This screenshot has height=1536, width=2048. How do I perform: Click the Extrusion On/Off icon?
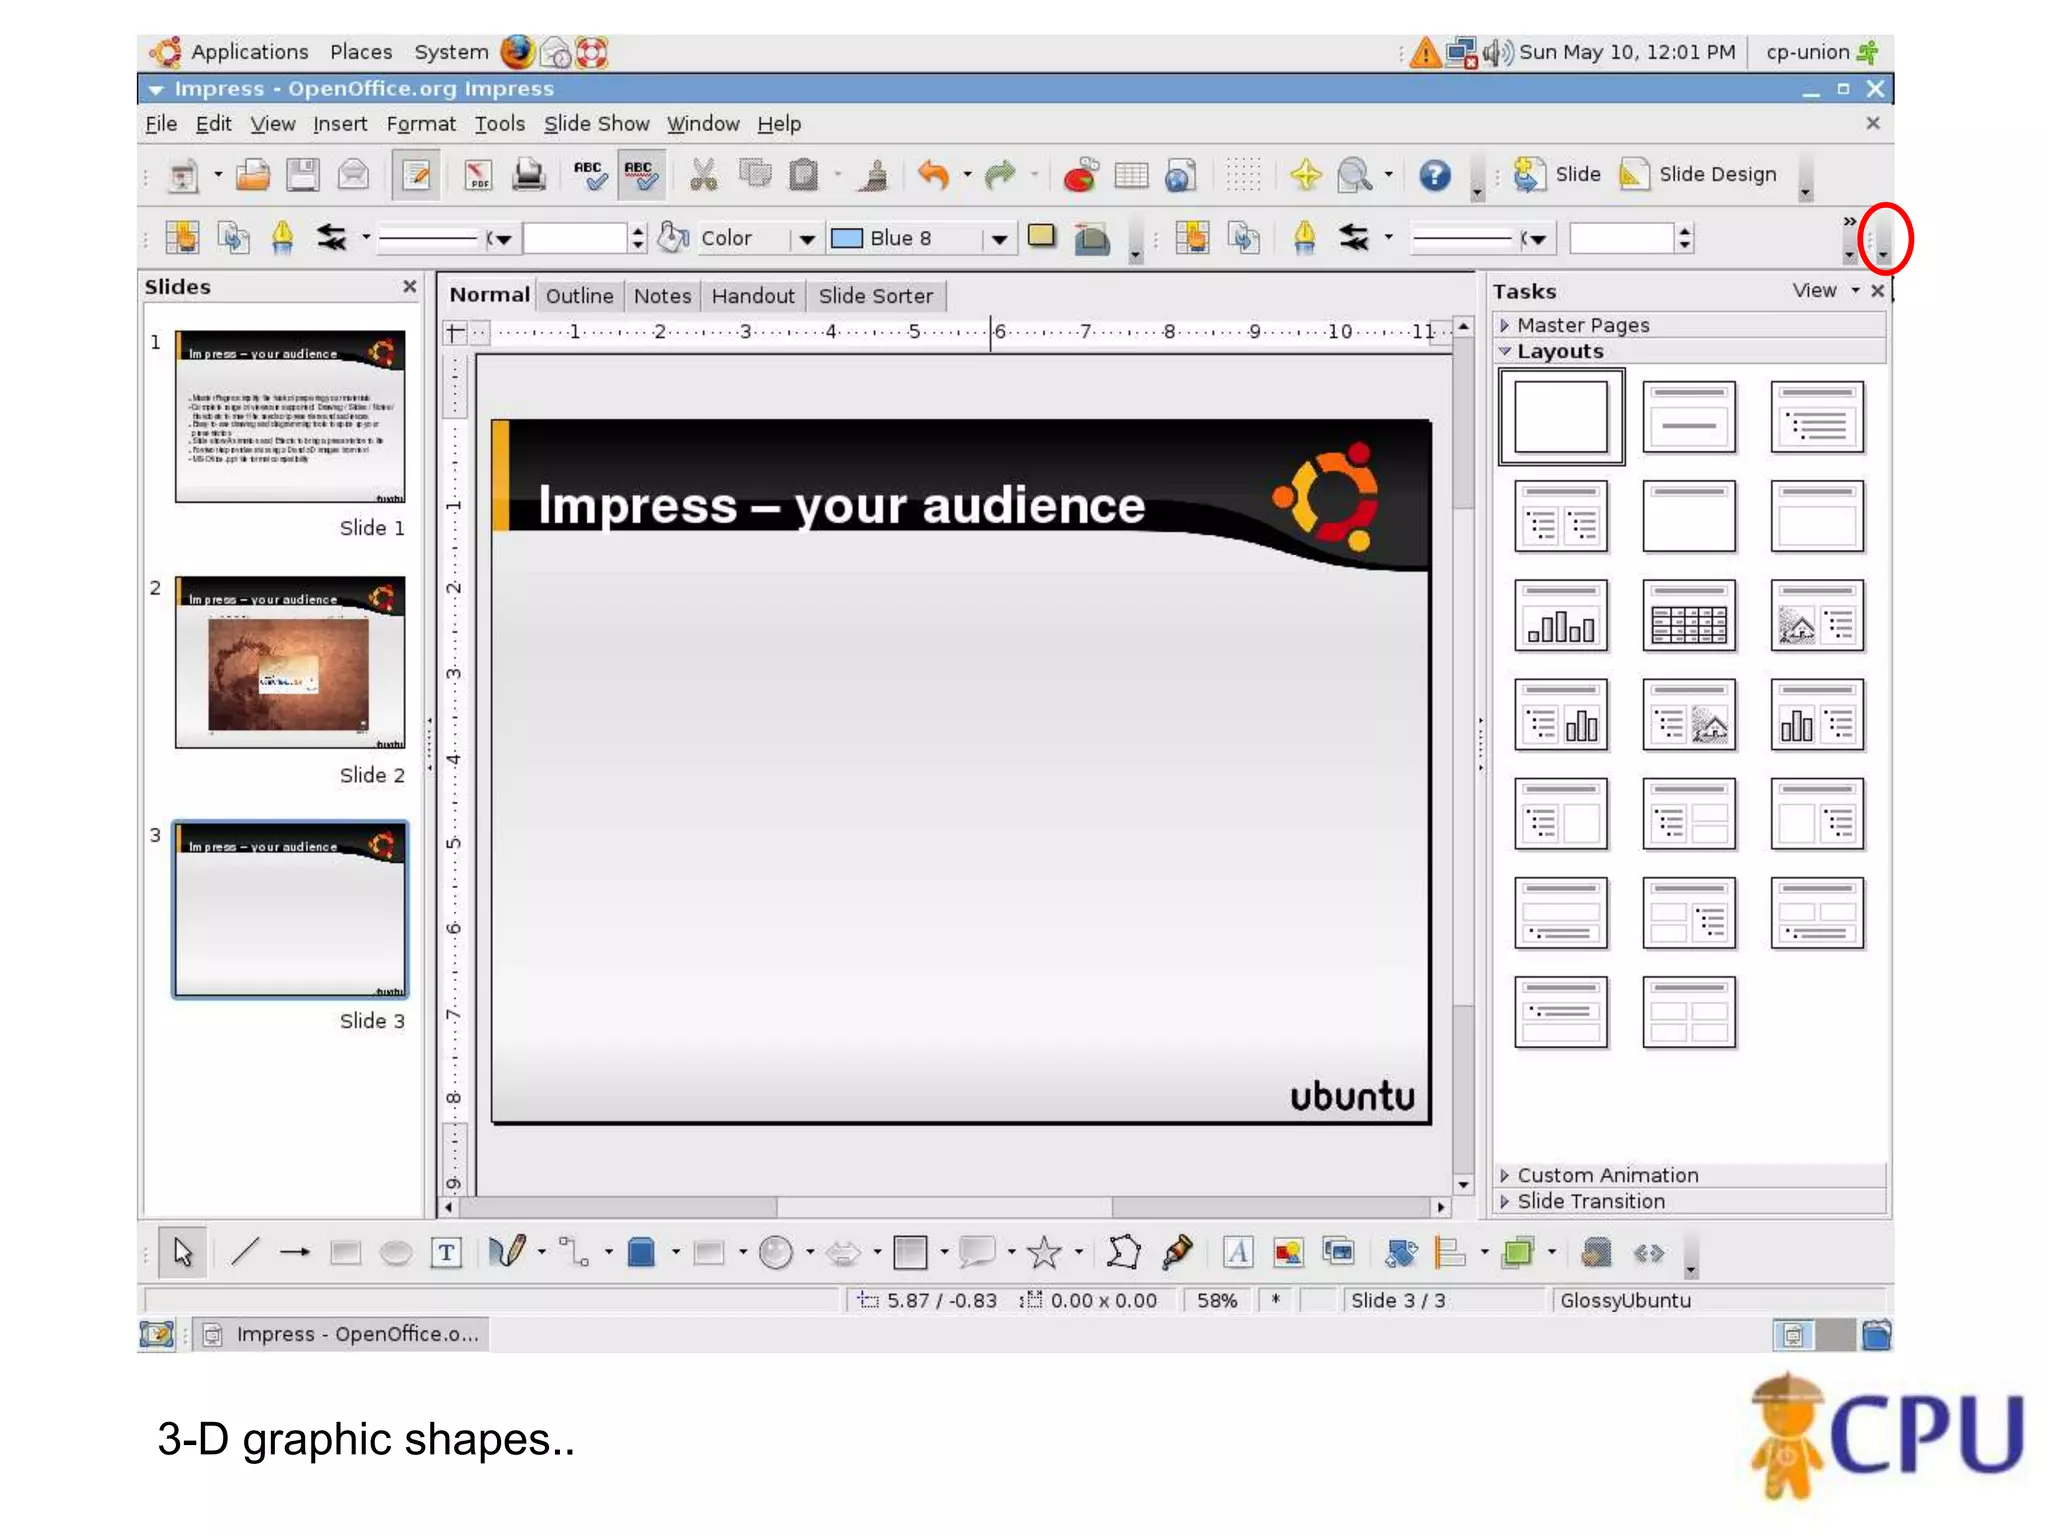coord(1597,1252)
